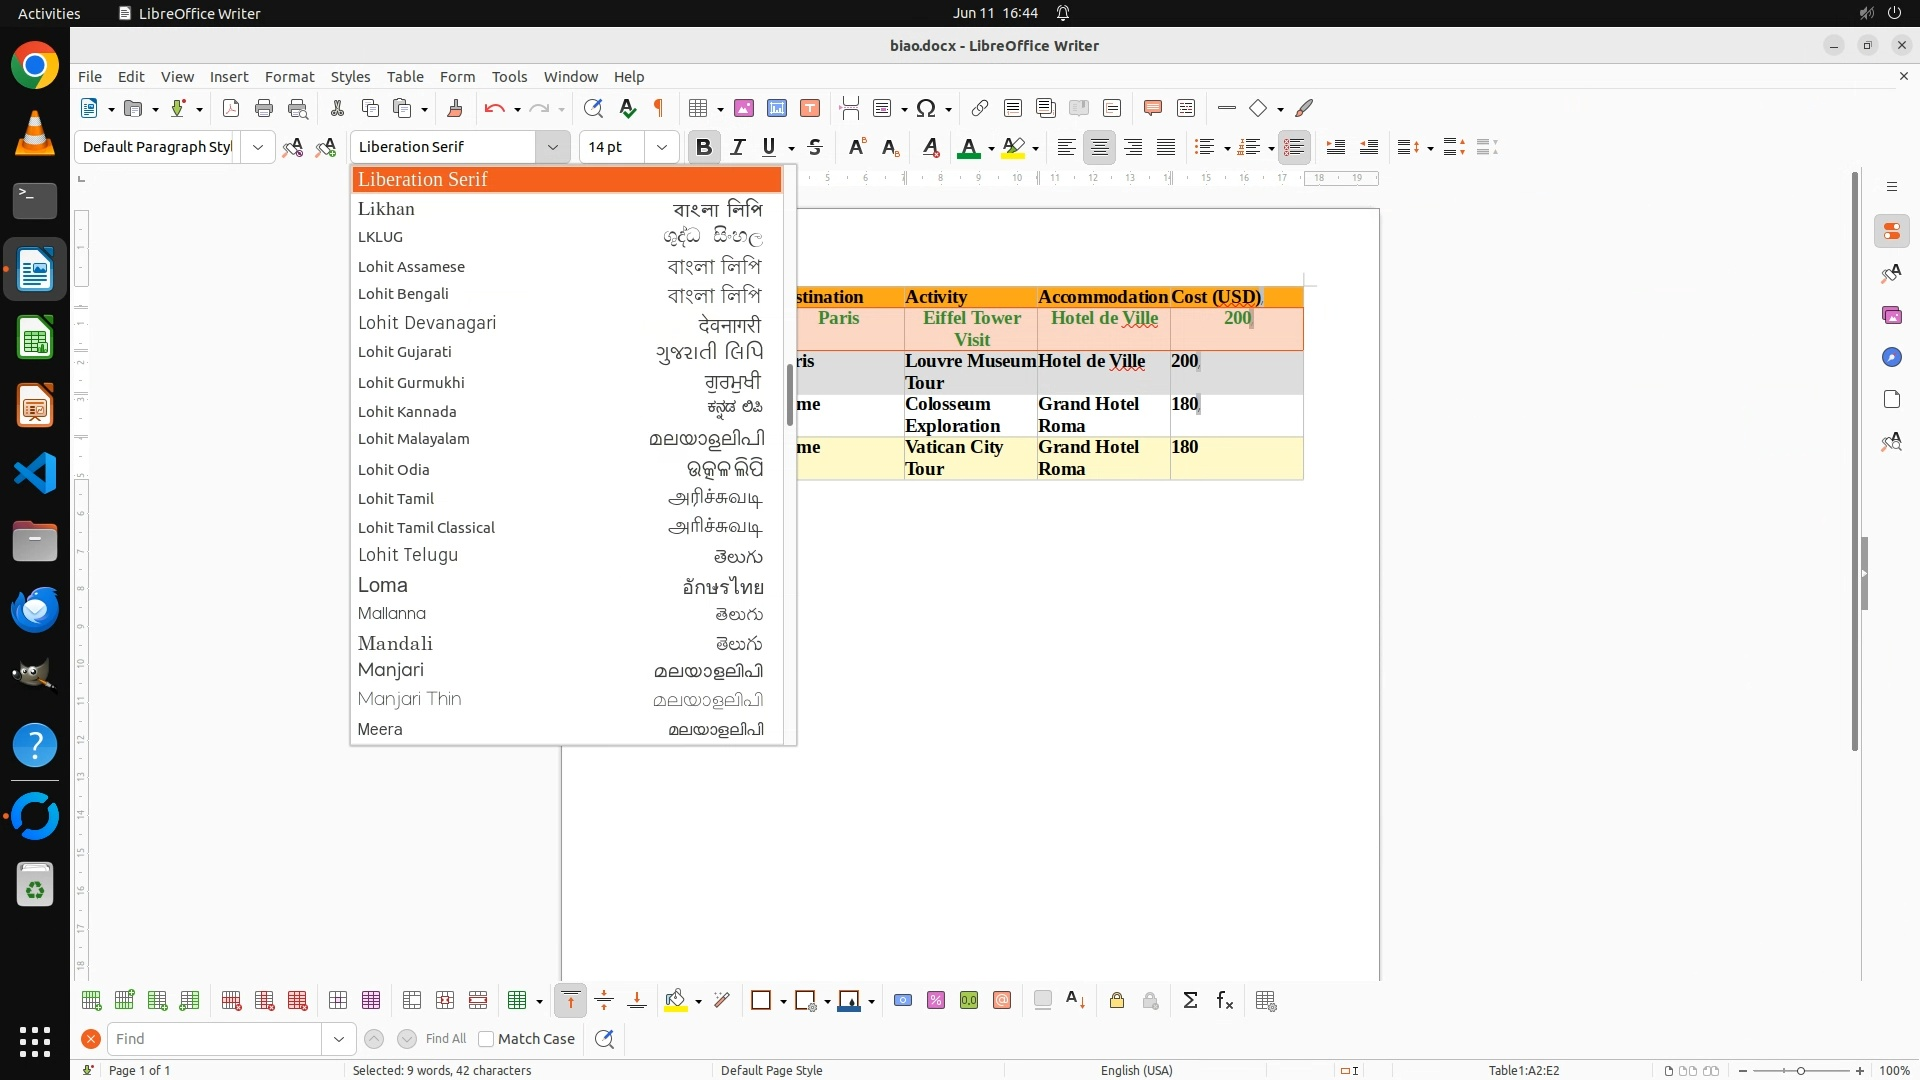
Task: Select Lohit Devanagari from font list
Action: [427, 323]
